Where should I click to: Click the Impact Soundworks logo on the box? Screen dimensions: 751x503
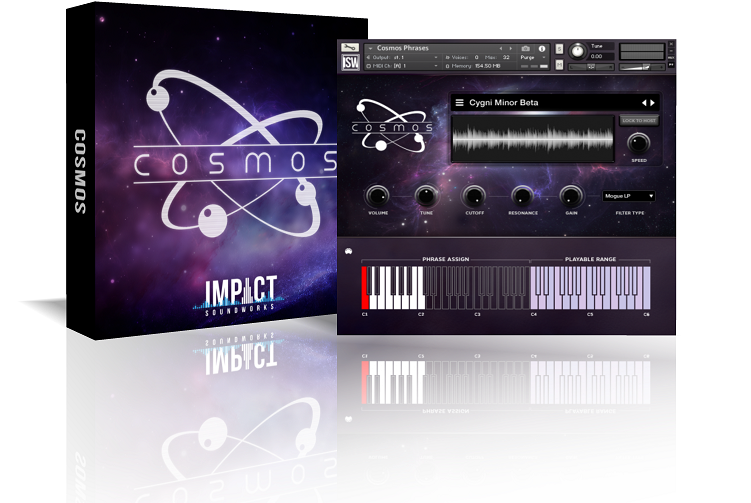(x=239, y=296)
